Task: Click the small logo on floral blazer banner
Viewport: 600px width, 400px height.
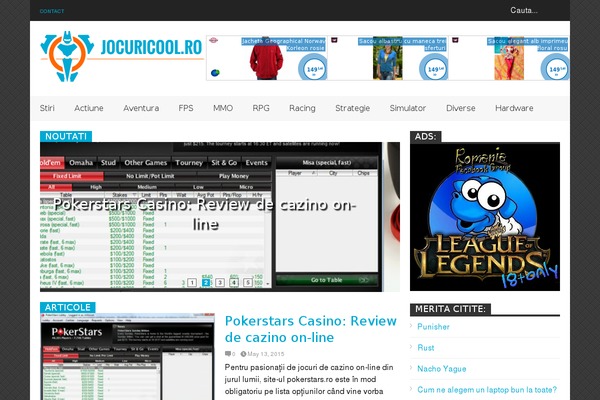Action: click(455, 40)
